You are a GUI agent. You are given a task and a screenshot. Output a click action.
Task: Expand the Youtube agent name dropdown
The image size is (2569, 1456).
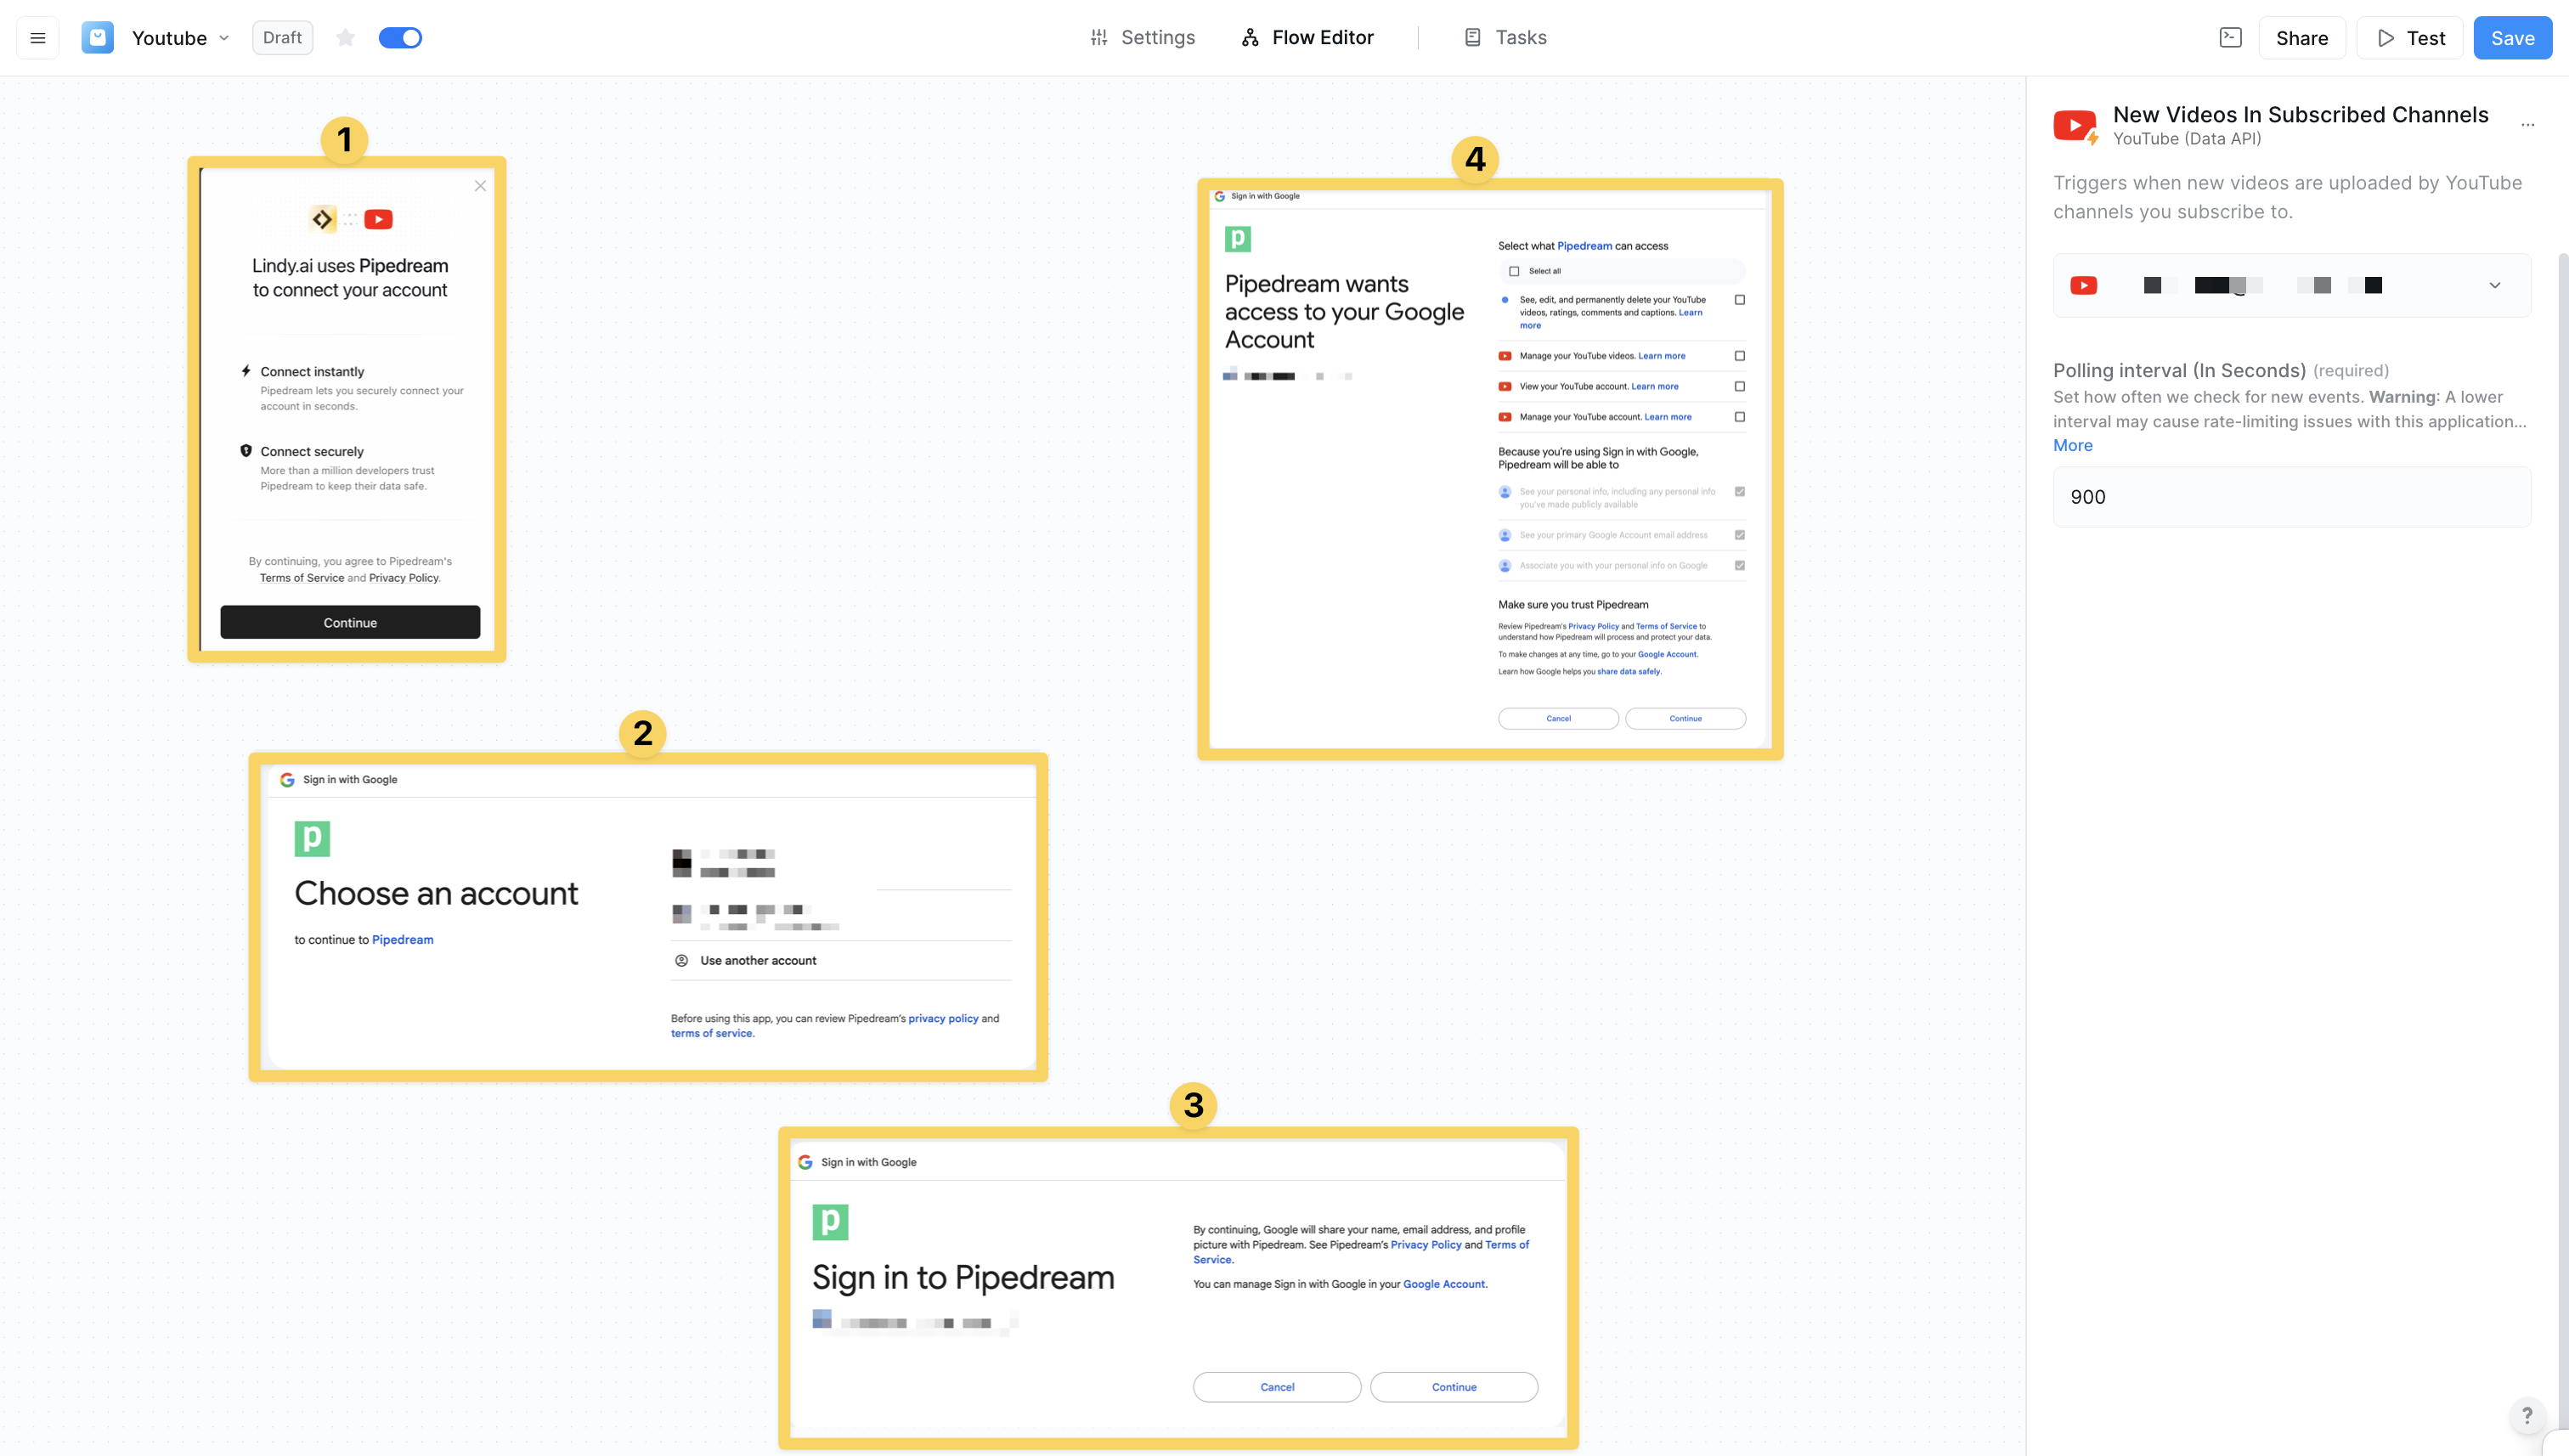tap(224, 38)
